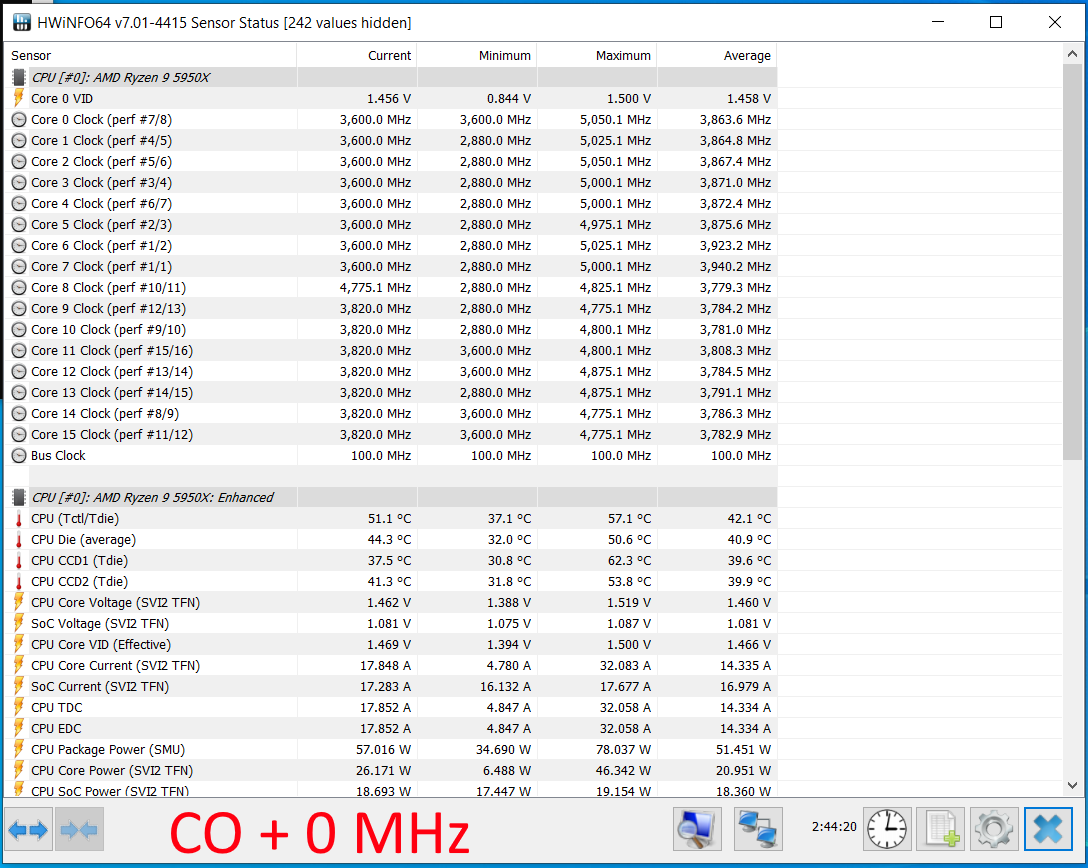
Task: Maximize the HWiNFO64 window
Action: [x=996, y=22]
